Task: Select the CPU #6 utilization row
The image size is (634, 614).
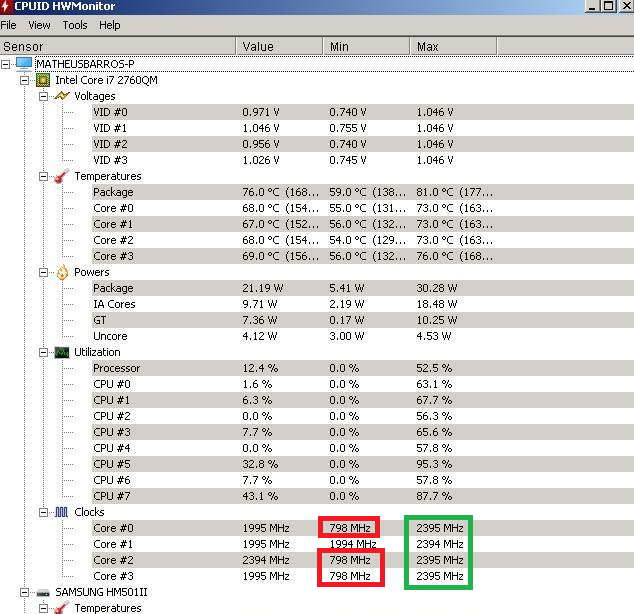Action: (x=363, y=480)
